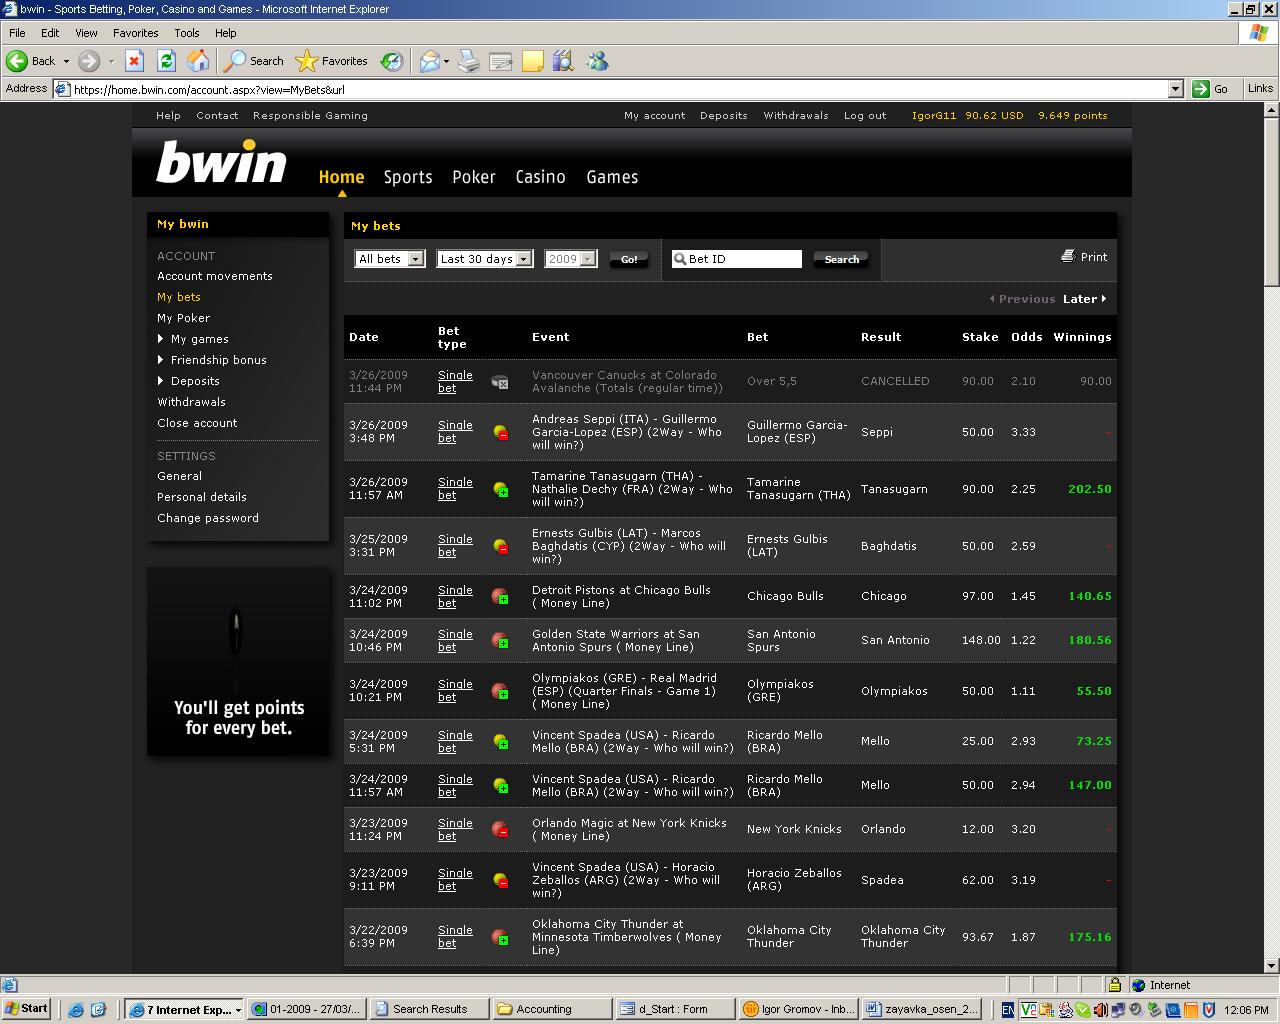Click the Search button next to Bet ID

pyautogui.click(x=841, y=259)
